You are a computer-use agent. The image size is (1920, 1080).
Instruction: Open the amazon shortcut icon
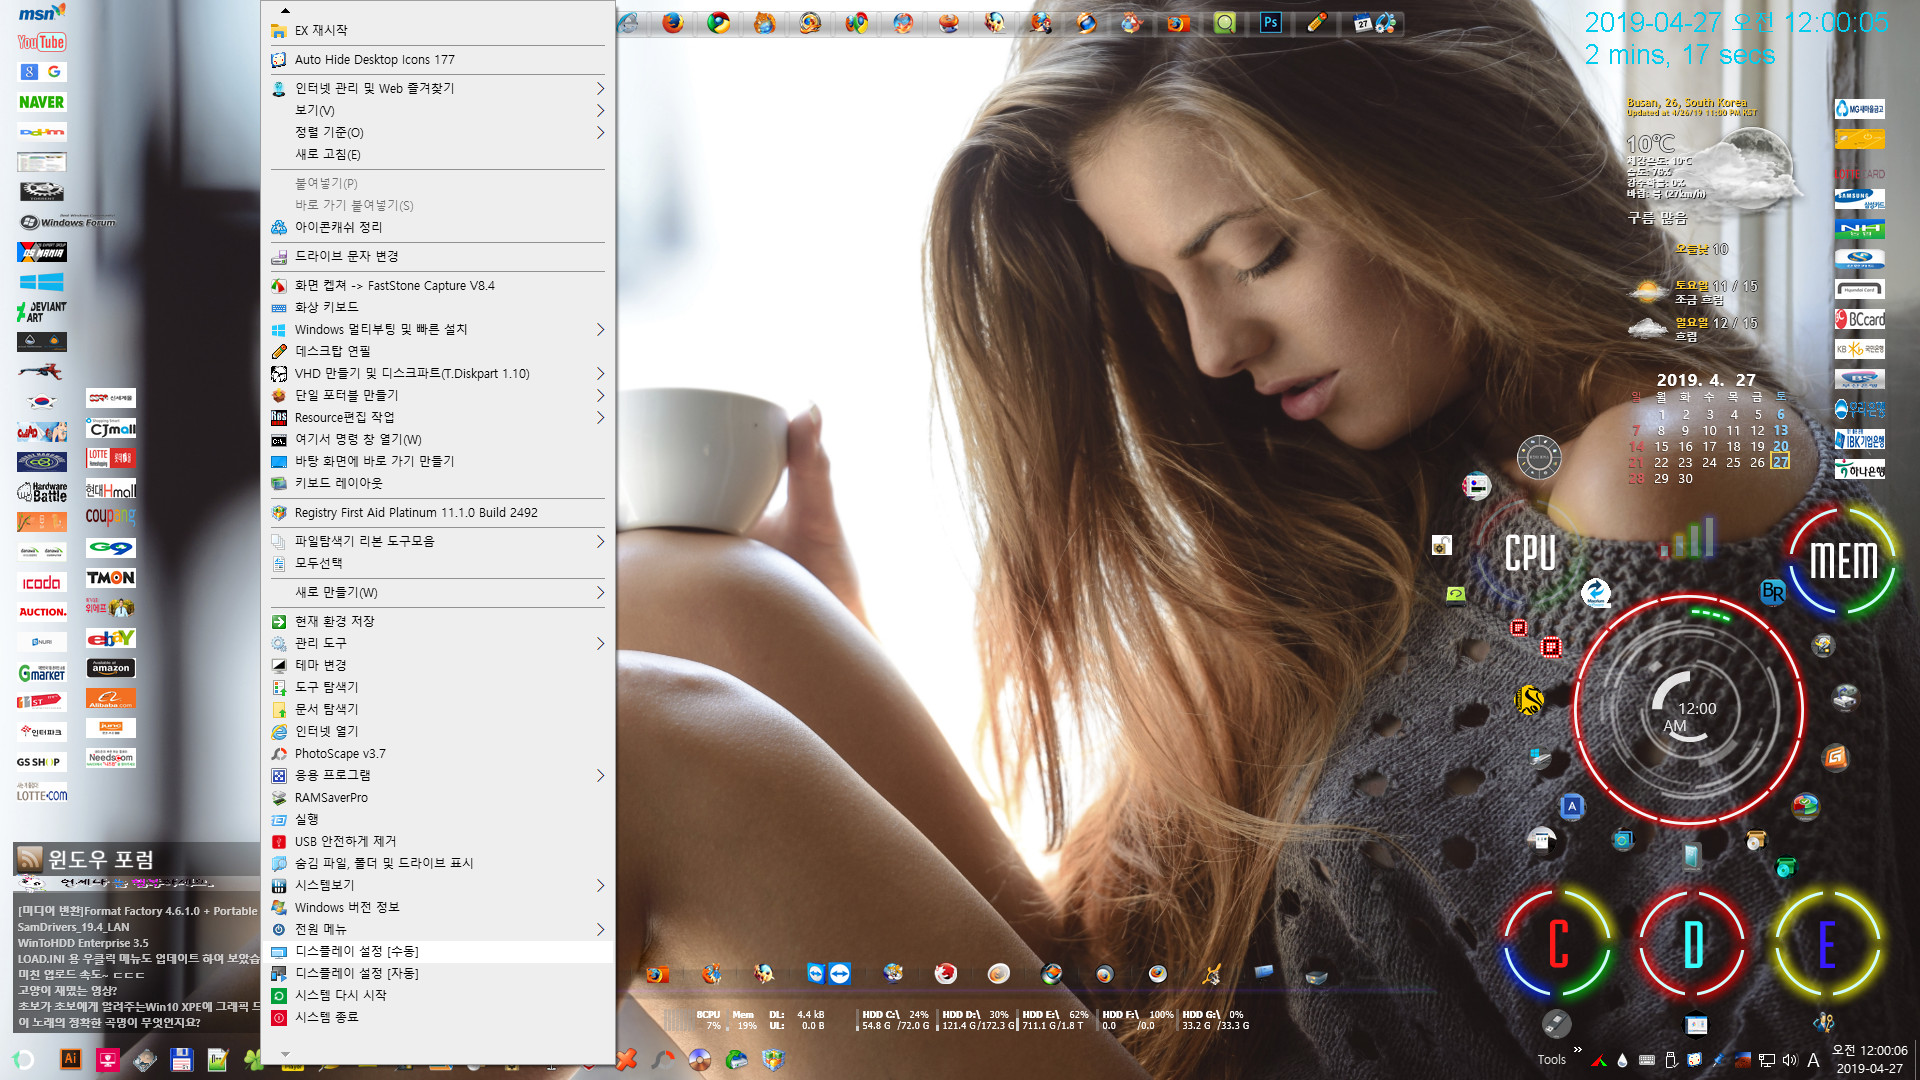(x=111, y=668)
